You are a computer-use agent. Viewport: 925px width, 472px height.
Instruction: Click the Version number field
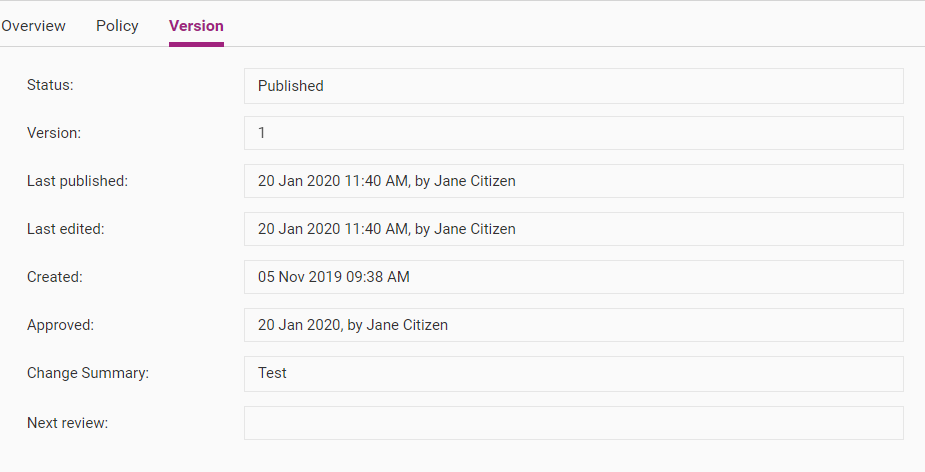(573, 133)
